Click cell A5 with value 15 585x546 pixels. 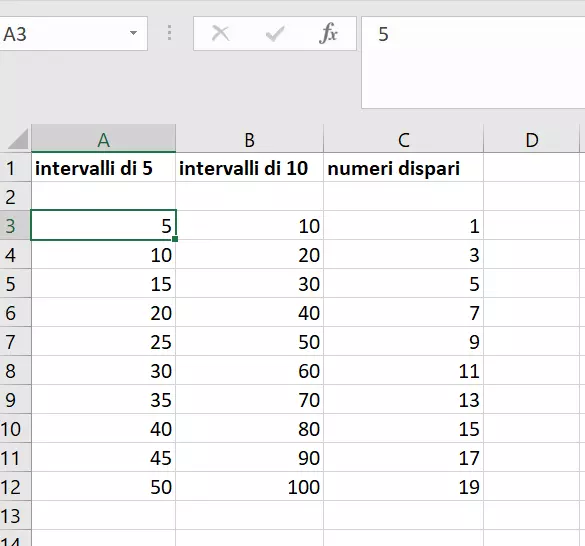[x=103, y=284]
